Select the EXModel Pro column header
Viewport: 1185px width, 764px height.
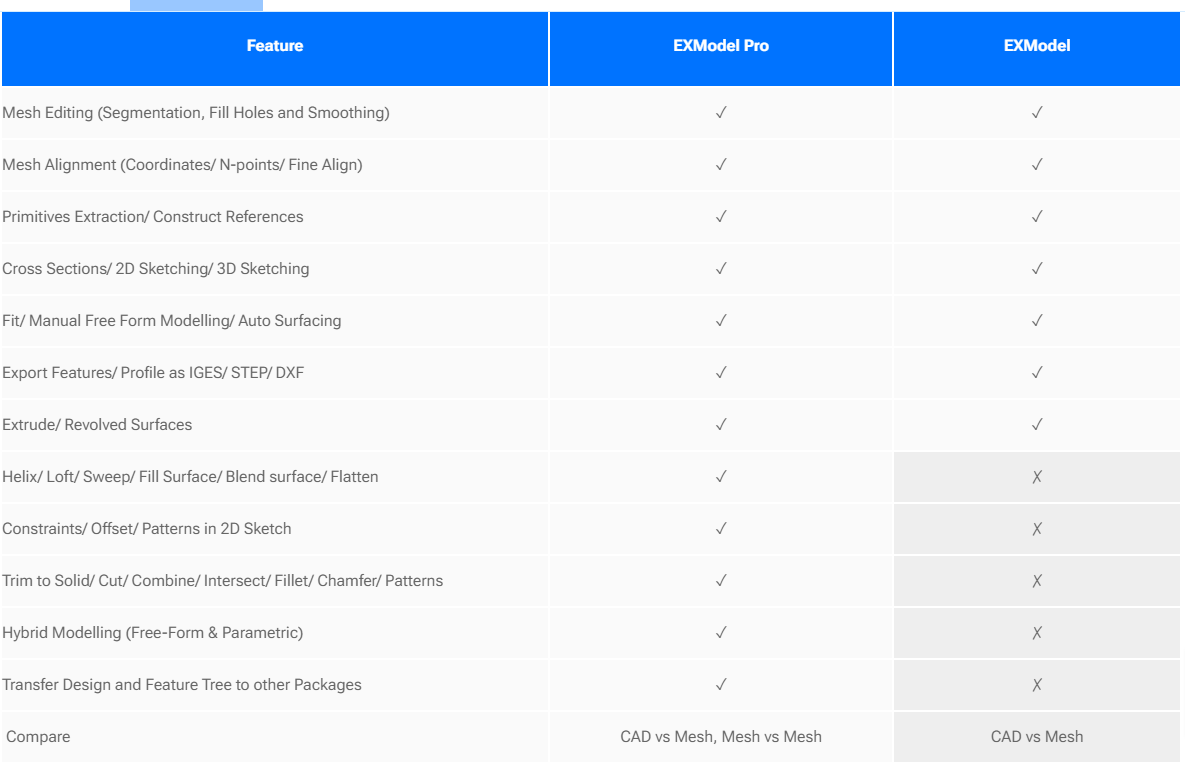pos(721,46)
